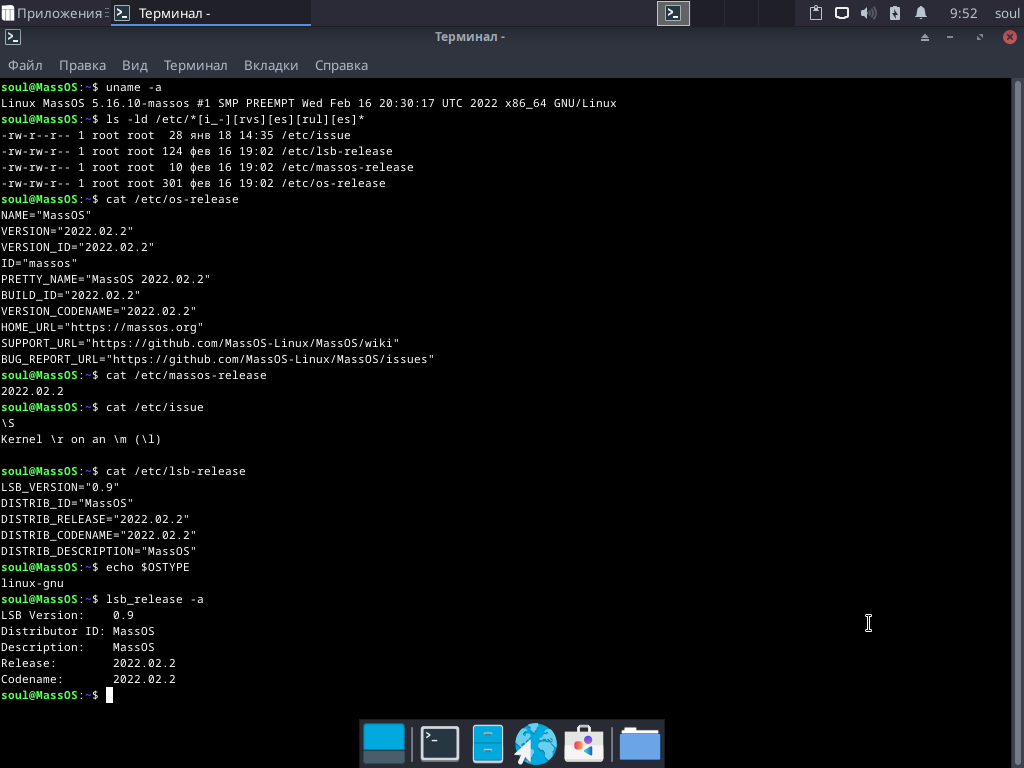Click the PRETTY_NAME="MassOS 2022.02.2" line
The width and height of the screenshot is (1024, 768).
pyautogui.click(x=105, y=279)
